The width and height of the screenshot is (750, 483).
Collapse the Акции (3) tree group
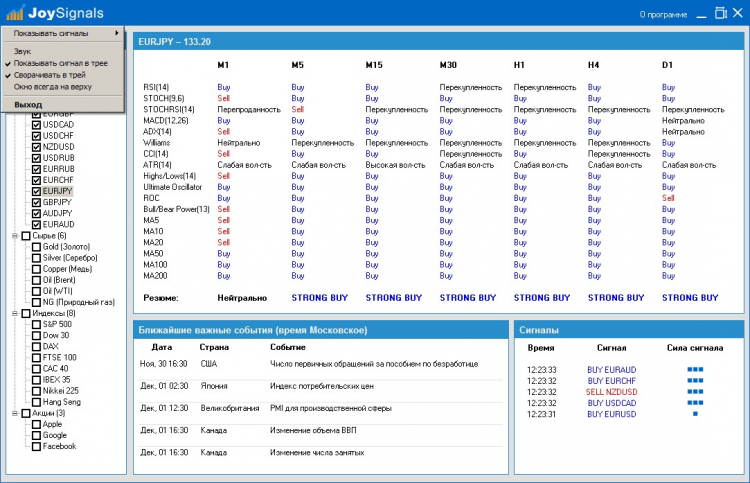14,413
